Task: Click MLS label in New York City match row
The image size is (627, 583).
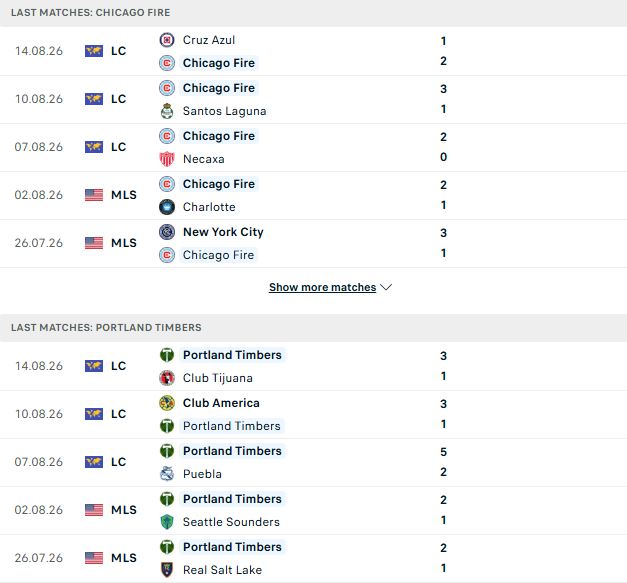Action: pos(124,243)
